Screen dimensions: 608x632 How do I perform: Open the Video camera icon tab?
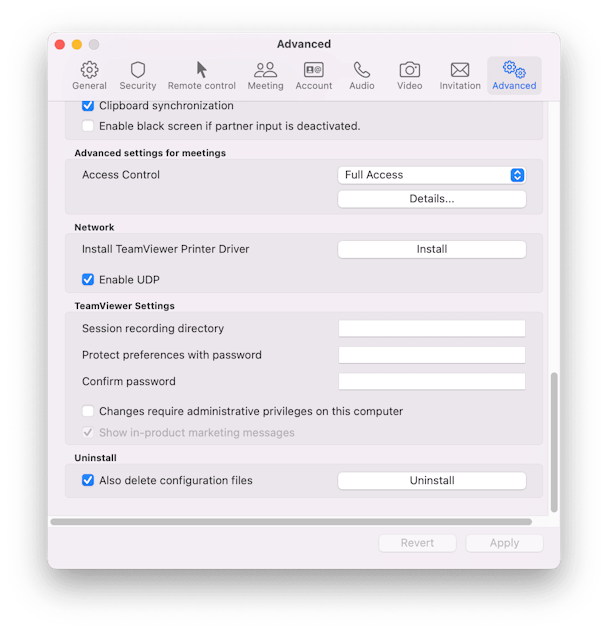point(410,75)
